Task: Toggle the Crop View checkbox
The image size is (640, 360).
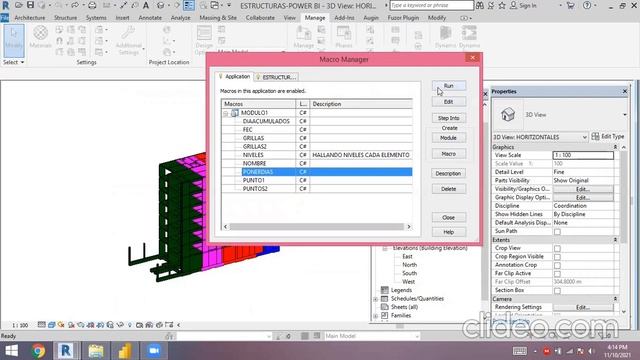Action: coord(557,248)
